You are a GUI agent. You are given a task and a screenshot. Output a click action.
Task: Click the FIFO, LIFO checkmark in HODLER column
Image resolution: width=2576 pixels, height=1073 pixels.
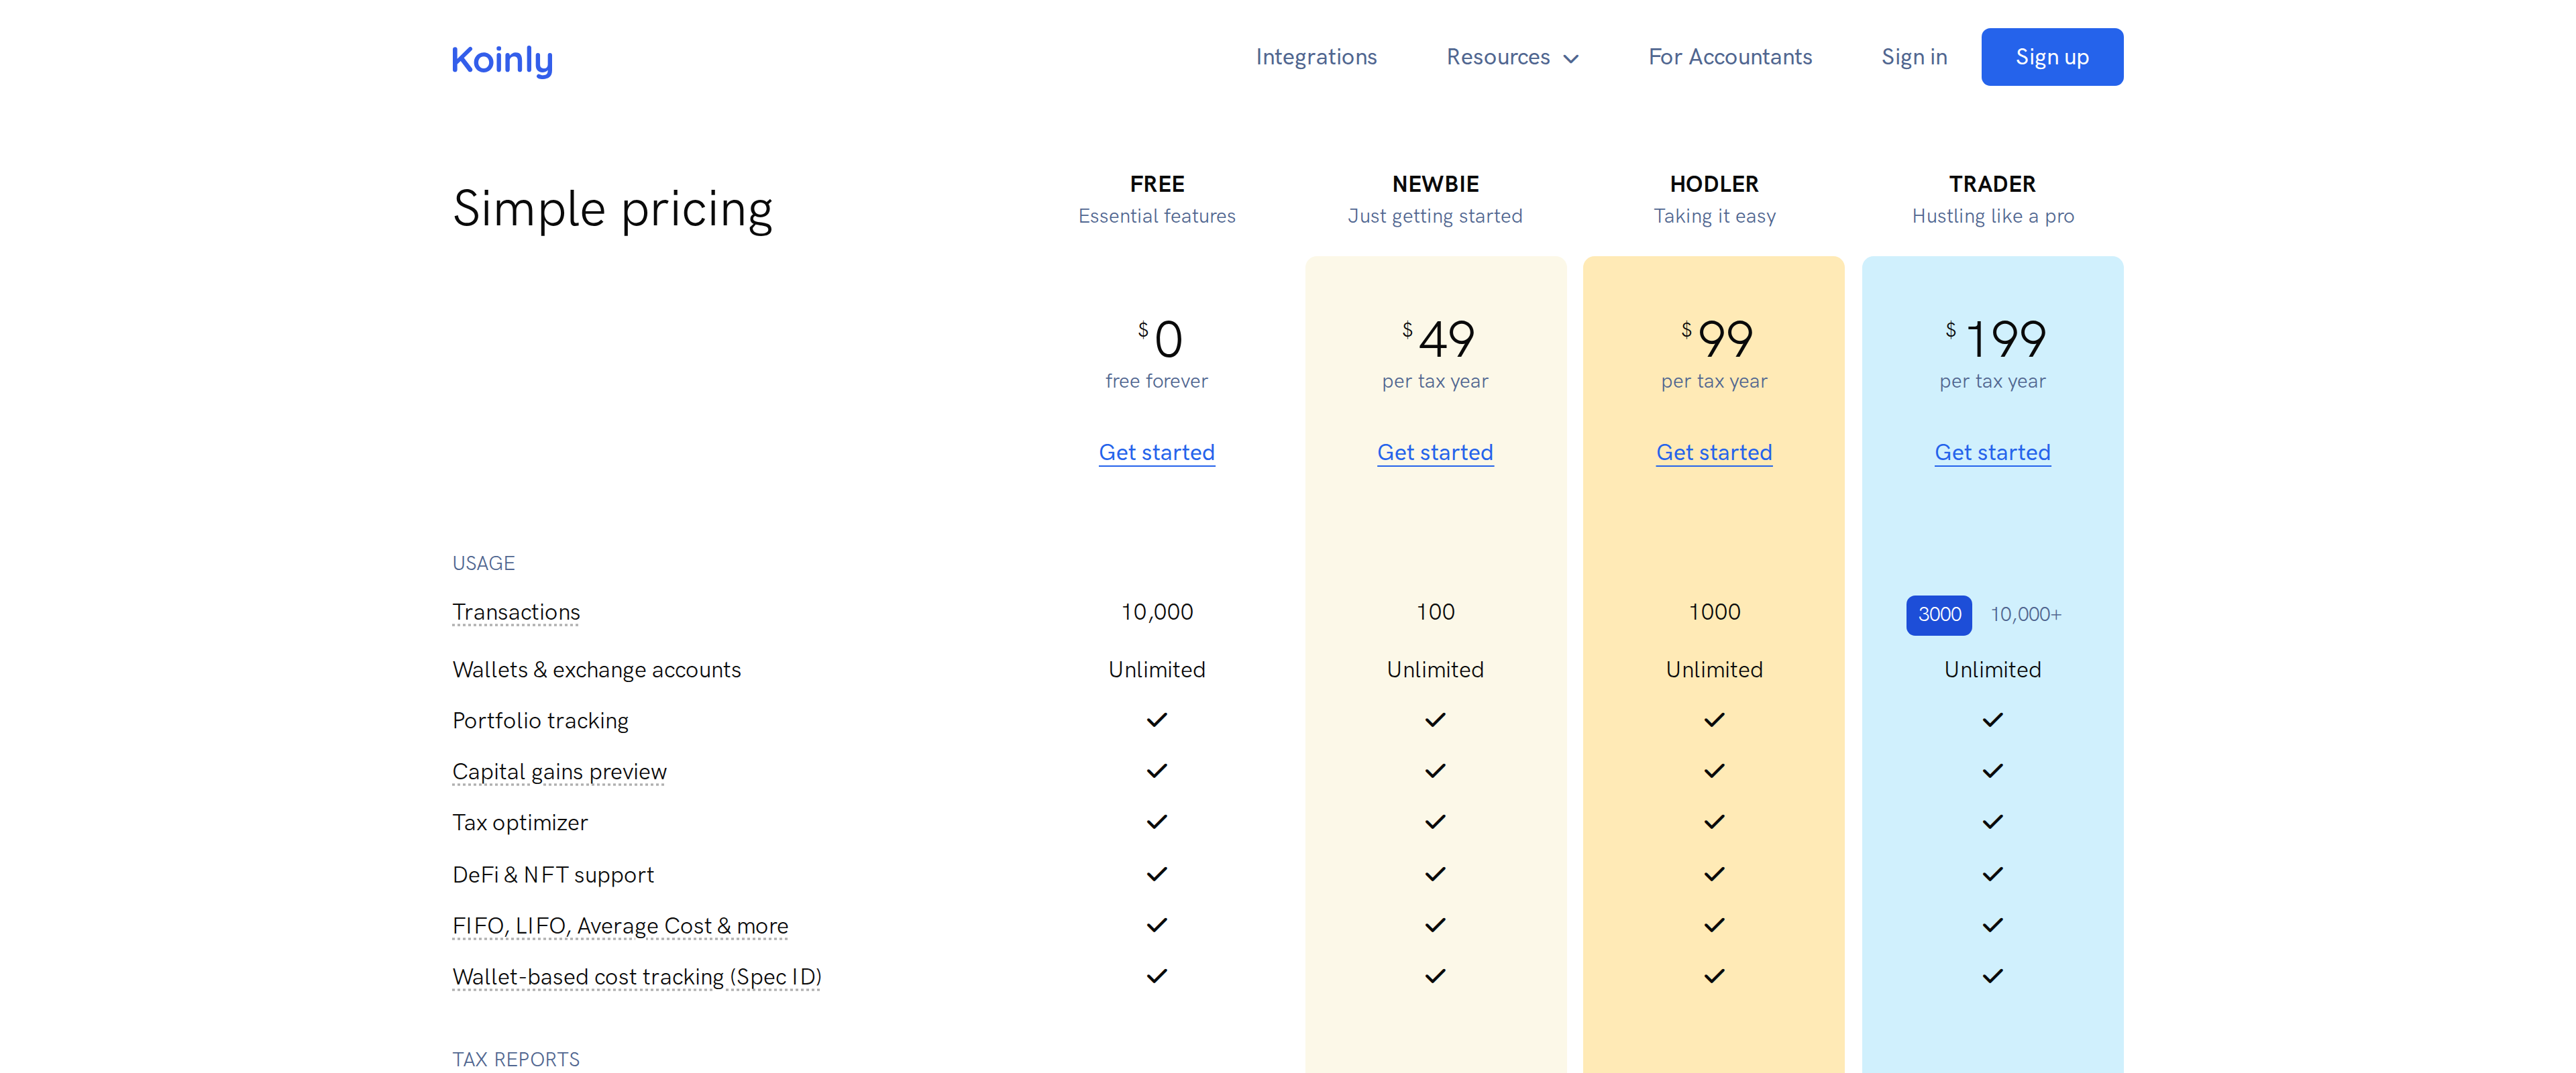point(1714,925)
